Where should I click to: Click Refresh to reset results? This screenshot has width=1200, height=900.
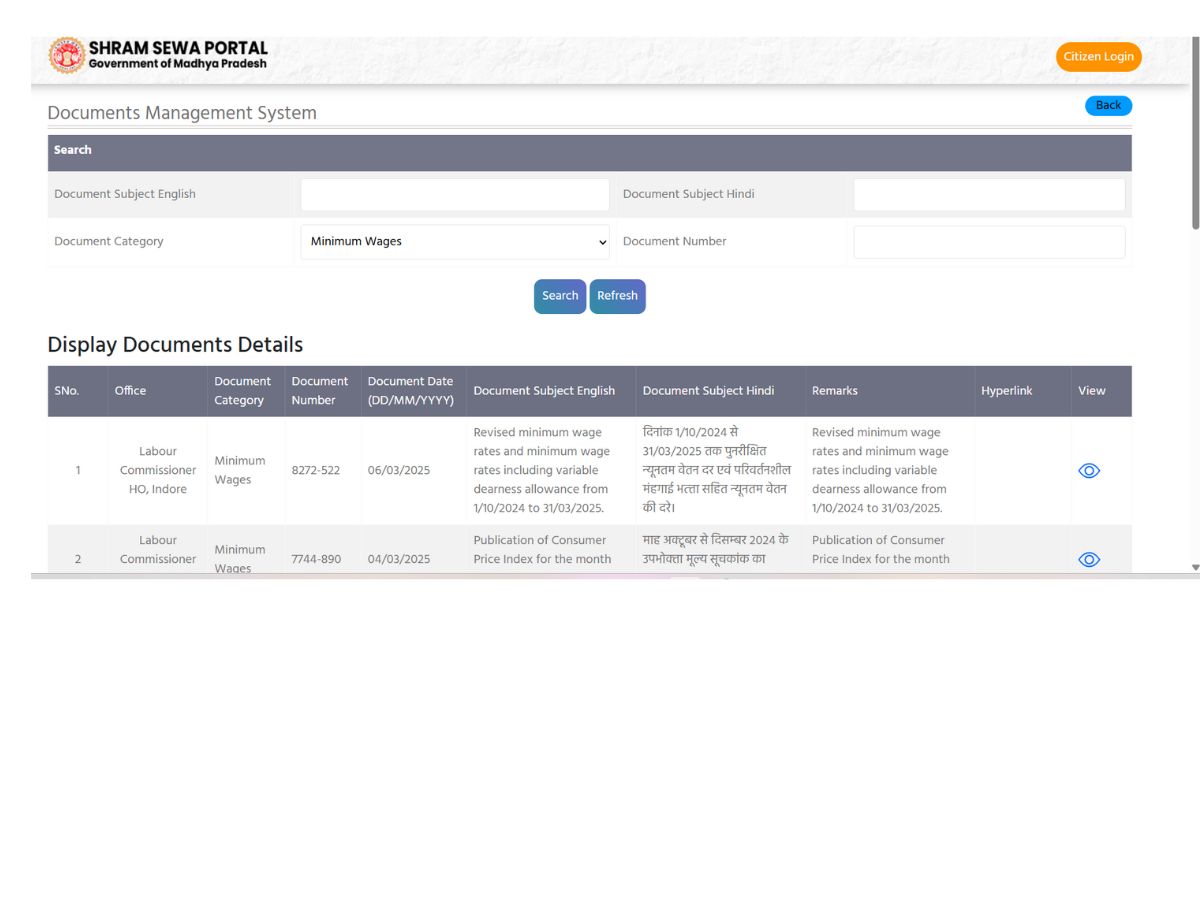click(617, 295)
